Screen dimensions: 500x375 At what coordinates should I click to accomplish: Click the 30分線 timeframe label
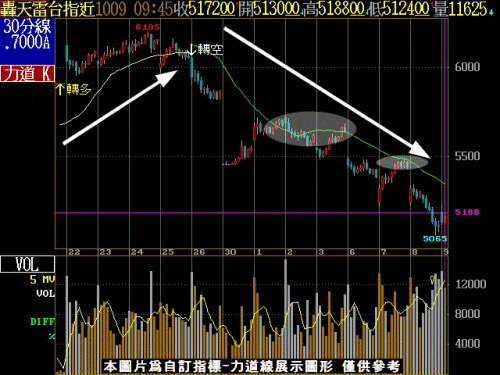[x=27, y=27]
